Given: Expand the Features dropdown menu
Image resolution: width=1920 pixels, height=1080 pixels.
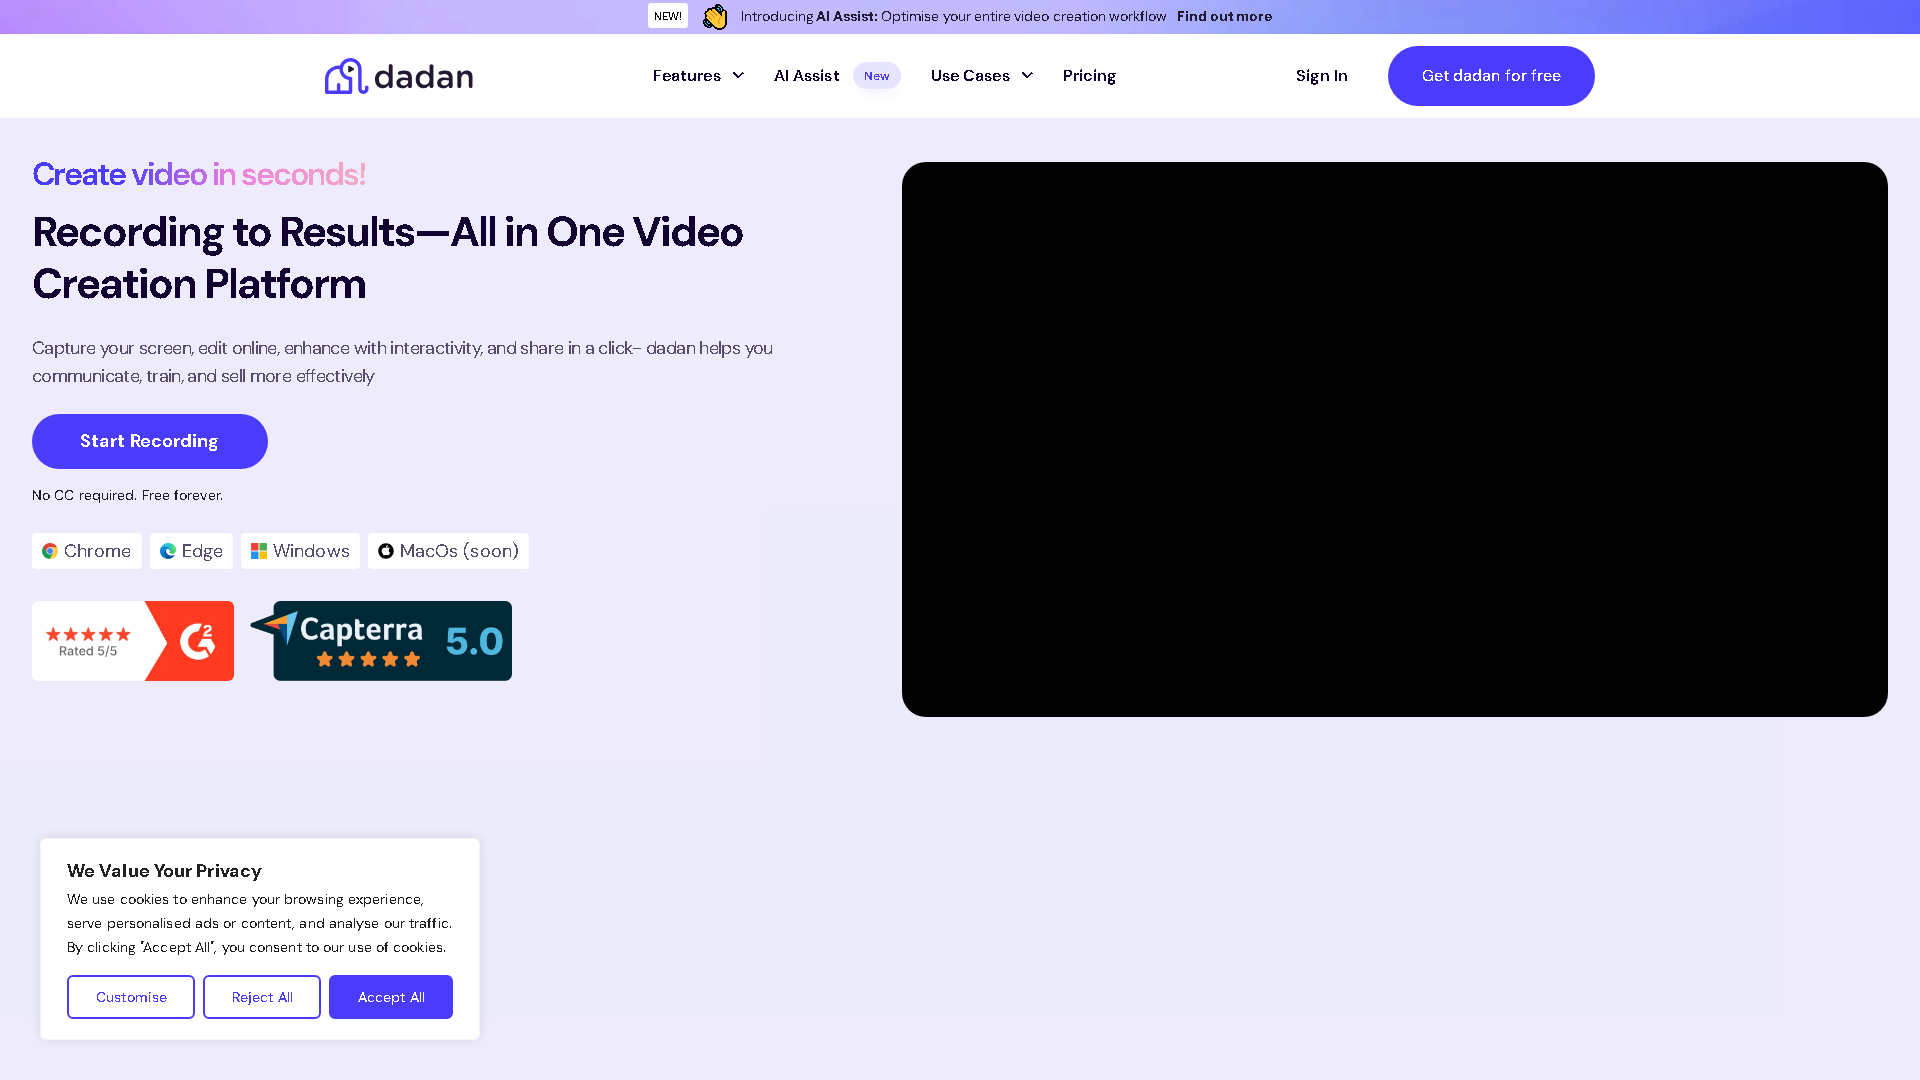Looking at the screenshot, I should 697,75.
